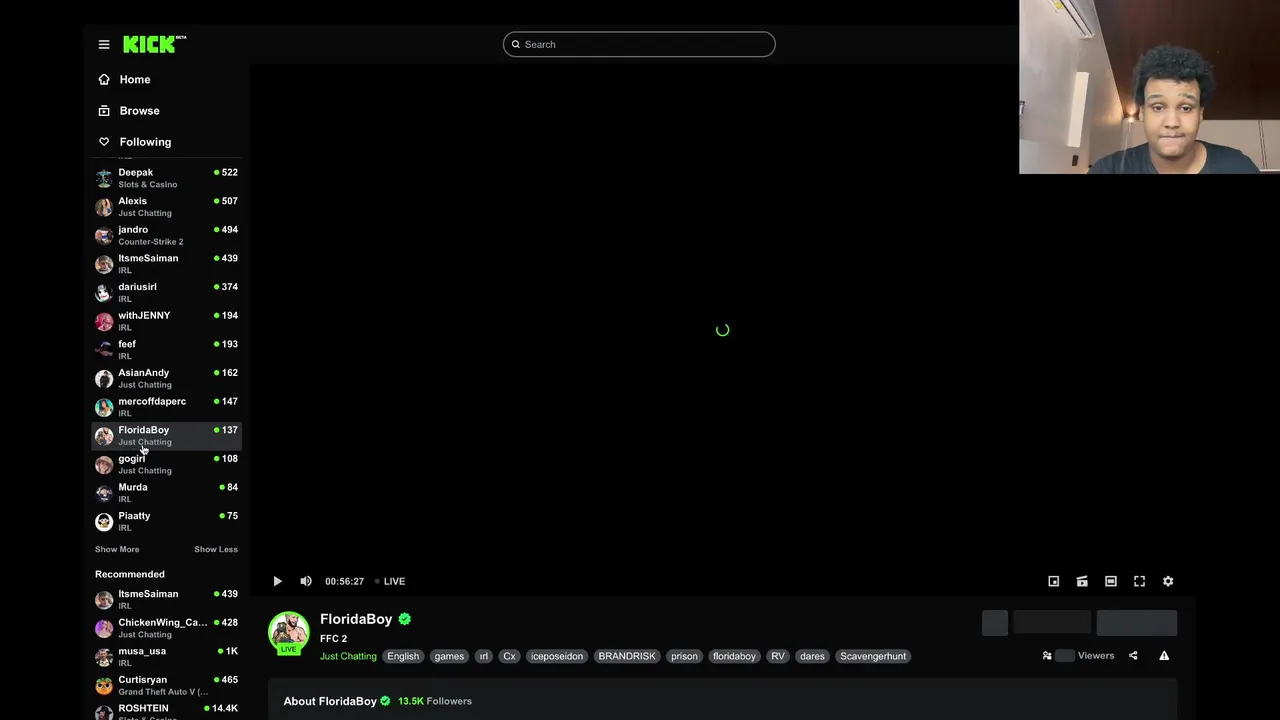Click the FFC 2 stream title
This screenshot has width=1280, height=720.
click(x=333, y=638)
